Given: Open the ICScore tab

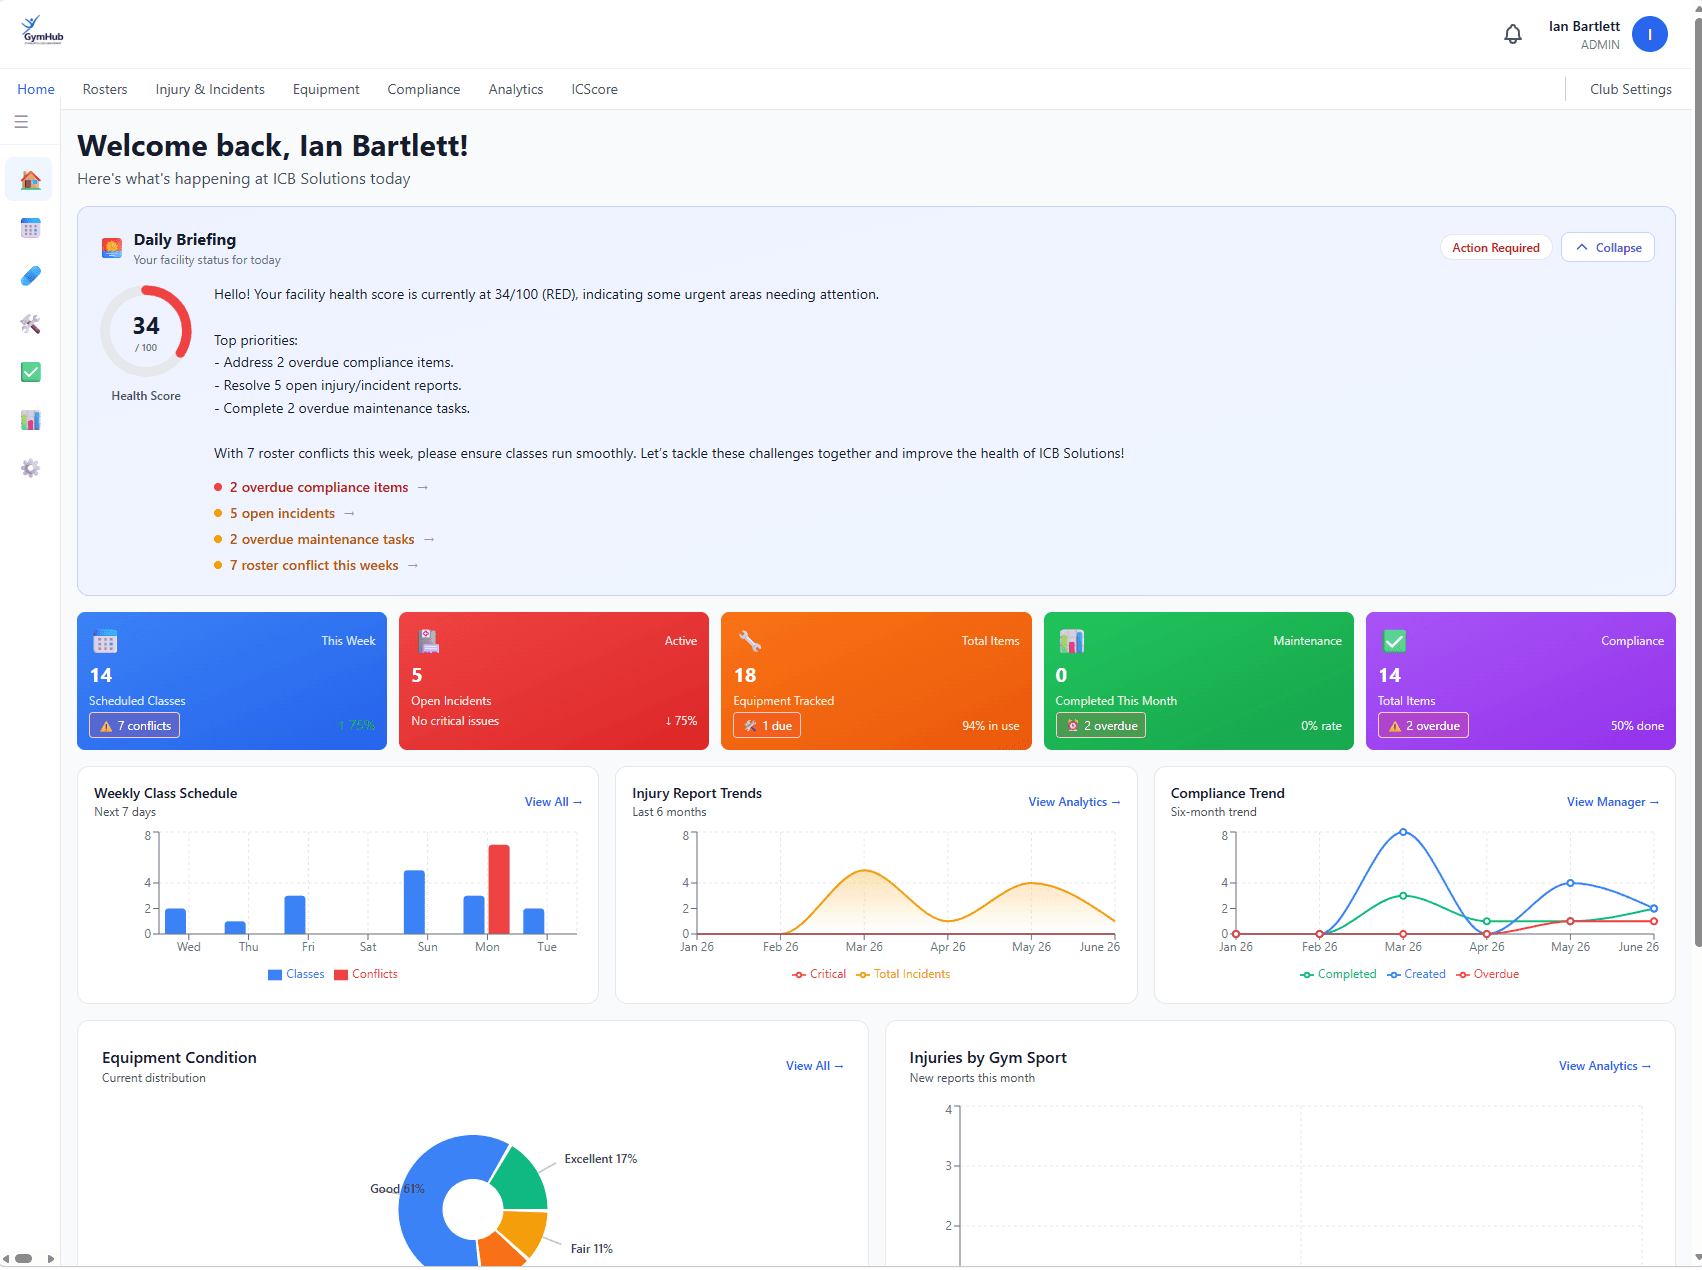Looking at the screenshot, I should point(594,89).
